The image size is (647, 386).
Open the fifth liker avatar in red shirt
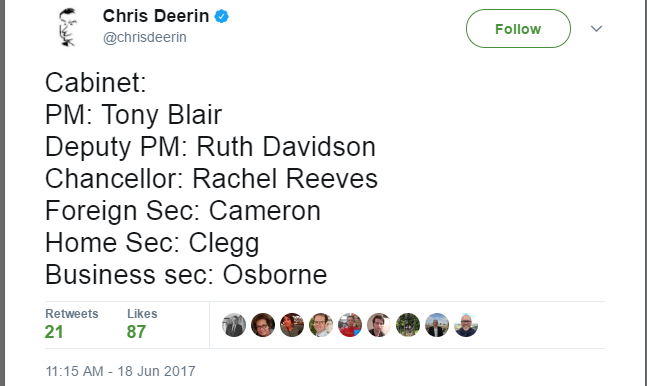coord(350,325)
